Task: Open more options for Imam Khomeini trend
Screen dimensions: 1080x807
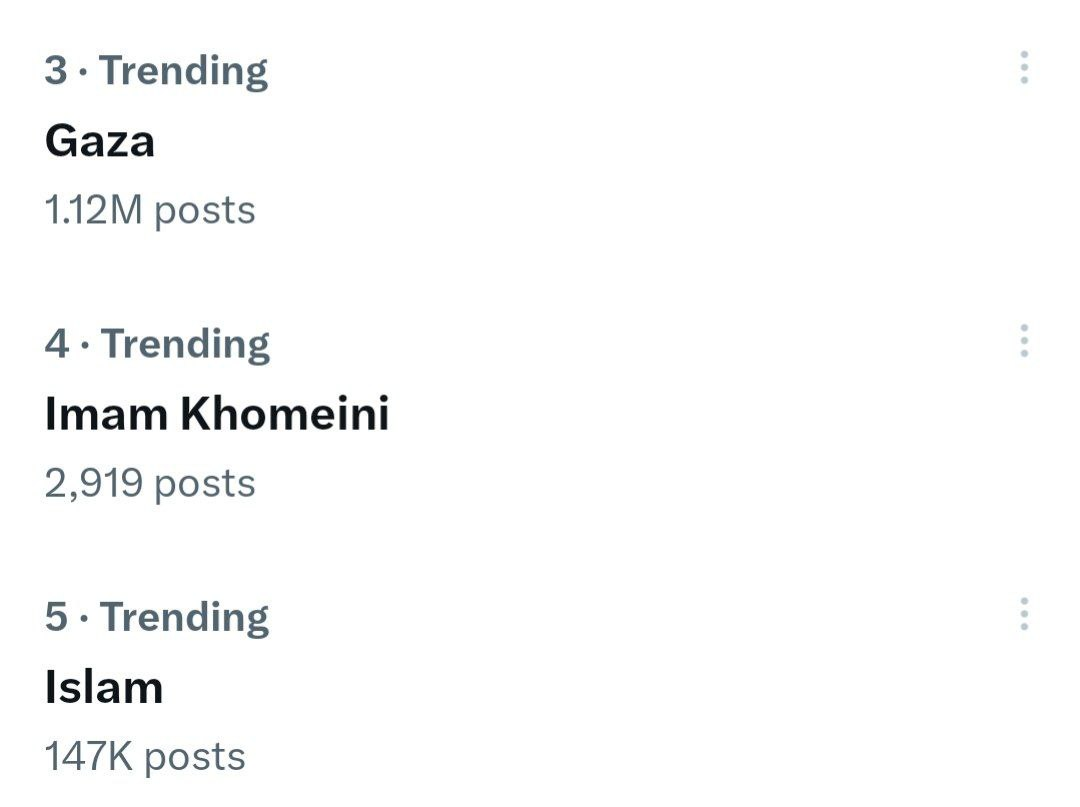Action: coord(1024,341)
